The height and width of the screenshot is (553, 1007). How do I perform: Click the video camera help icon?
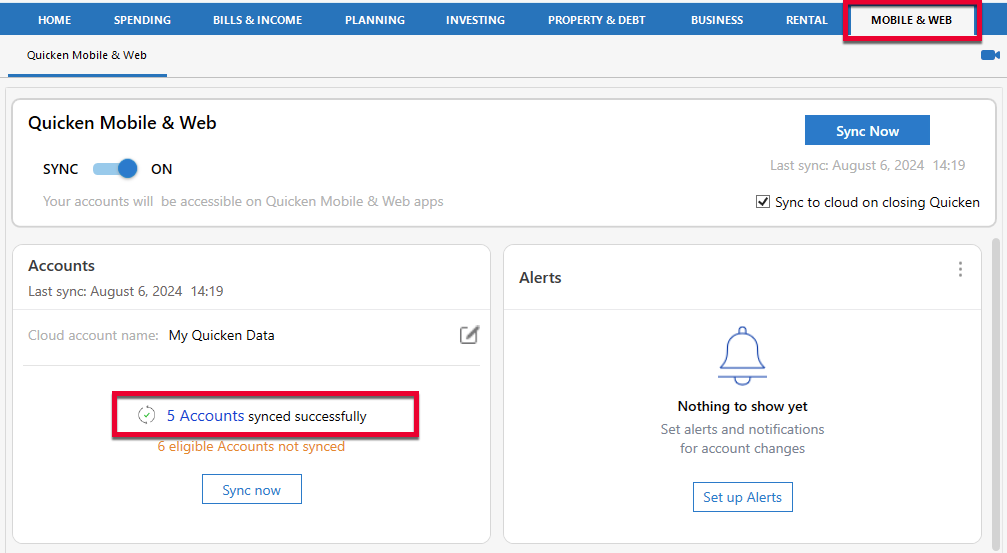pos(990,55)
